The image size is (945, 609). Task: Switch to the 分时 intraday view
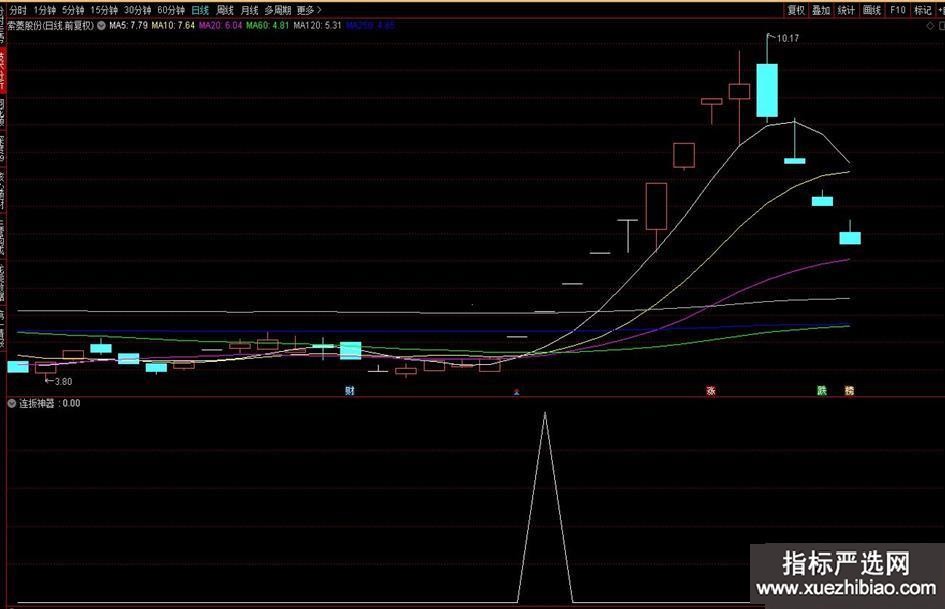click(x=18, y=10)
